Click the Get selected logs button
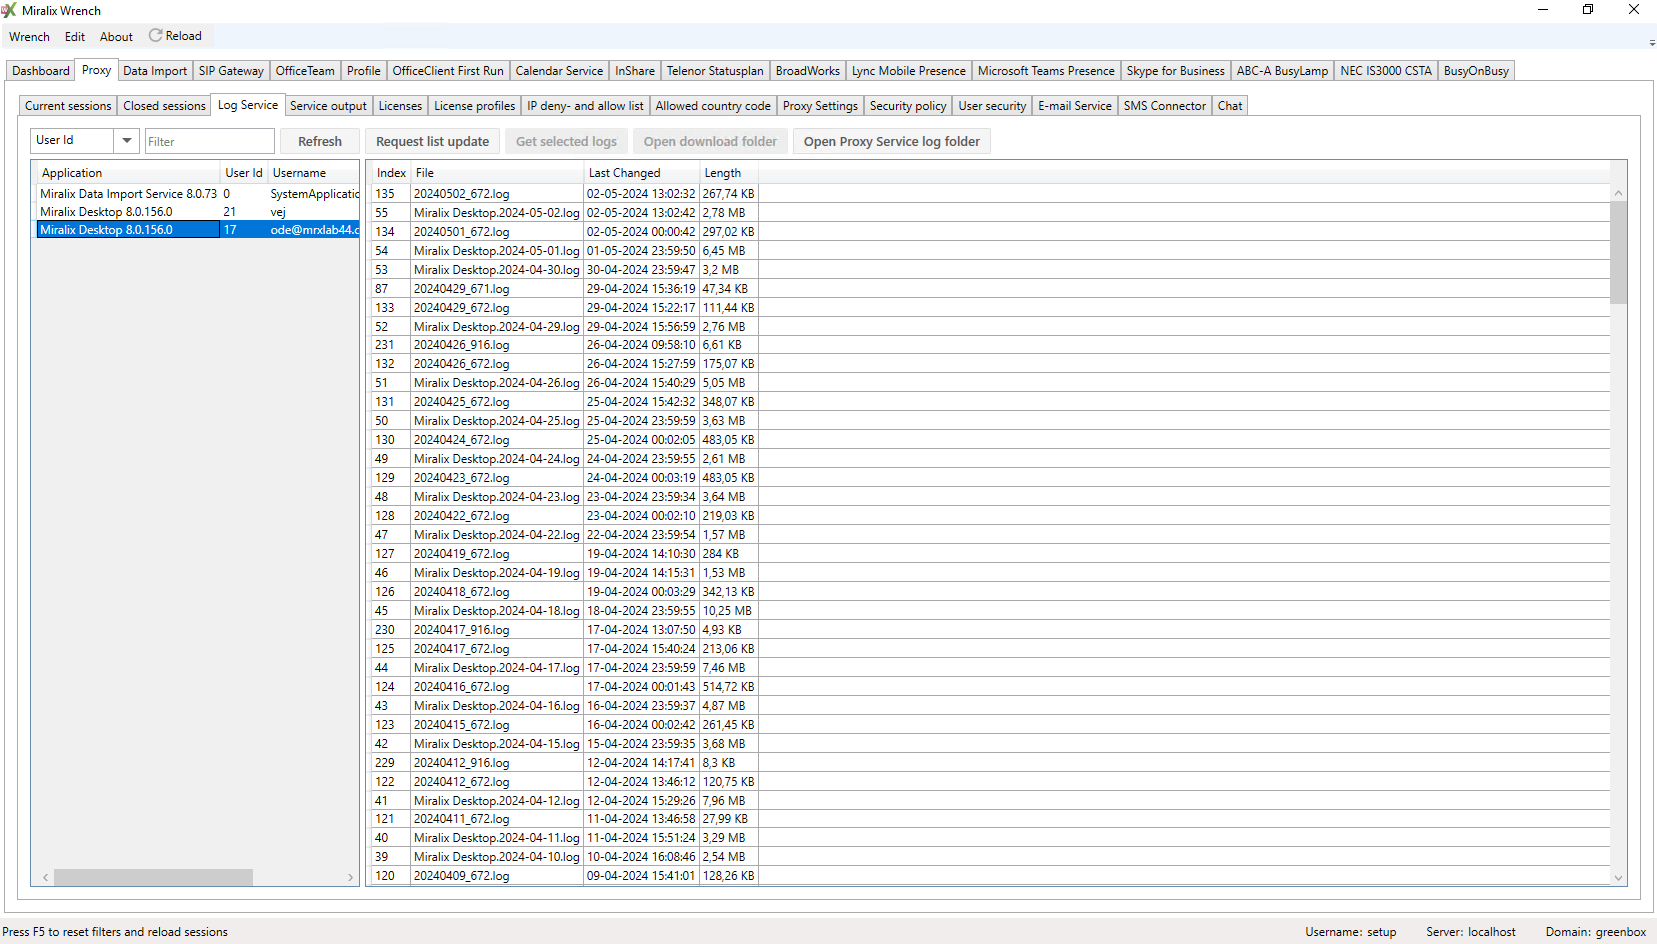This screenshot has height=944, width=1657. tap(566, 142)
